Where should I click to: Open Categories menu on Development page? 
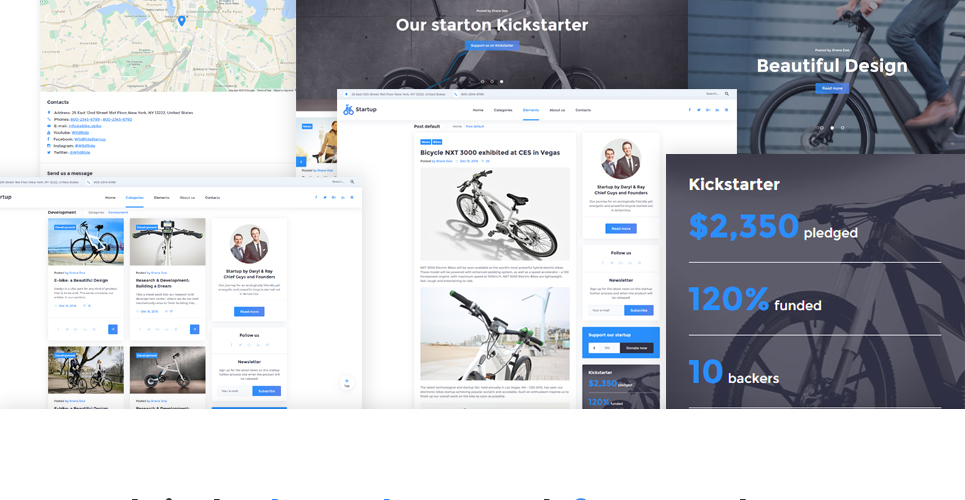pyautogui.click(x=134, y=198)
